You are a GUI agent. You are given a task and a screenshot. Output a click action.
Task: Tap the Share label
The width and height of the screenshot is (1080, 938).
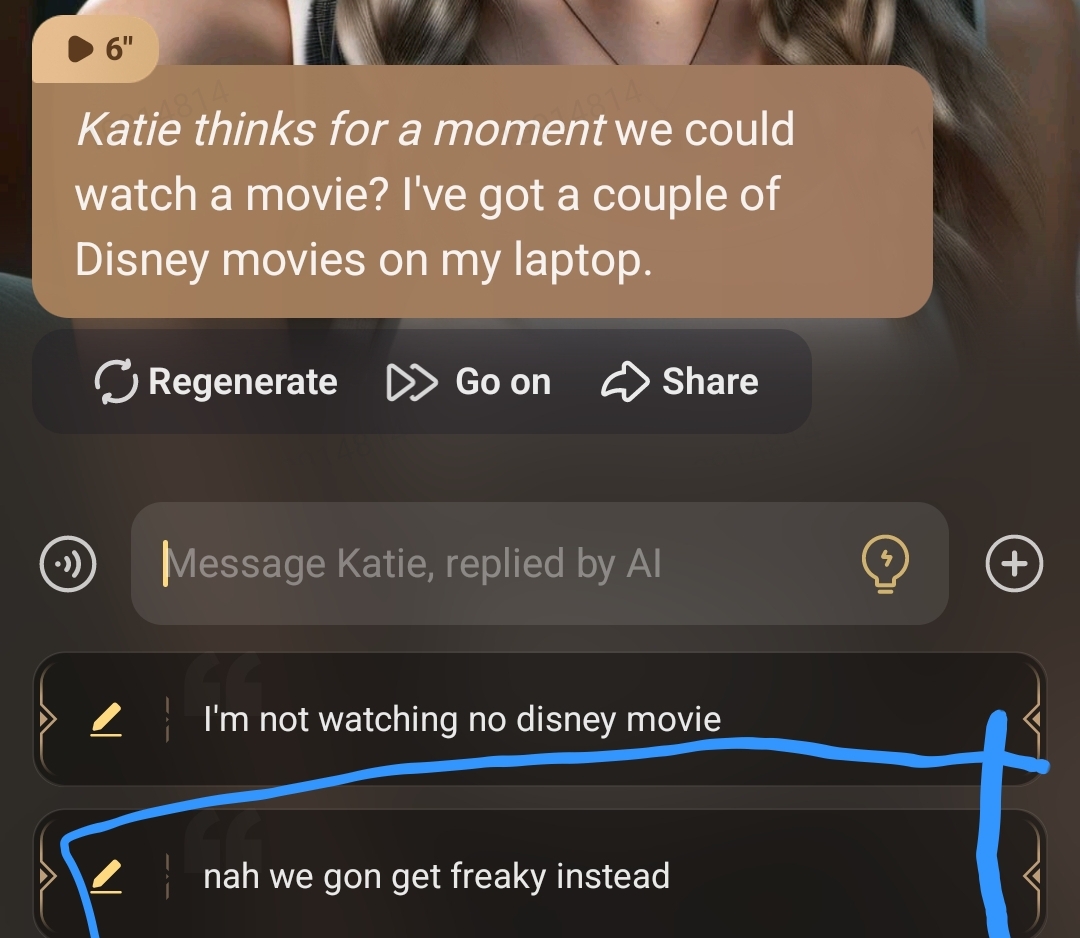point(710,381)
